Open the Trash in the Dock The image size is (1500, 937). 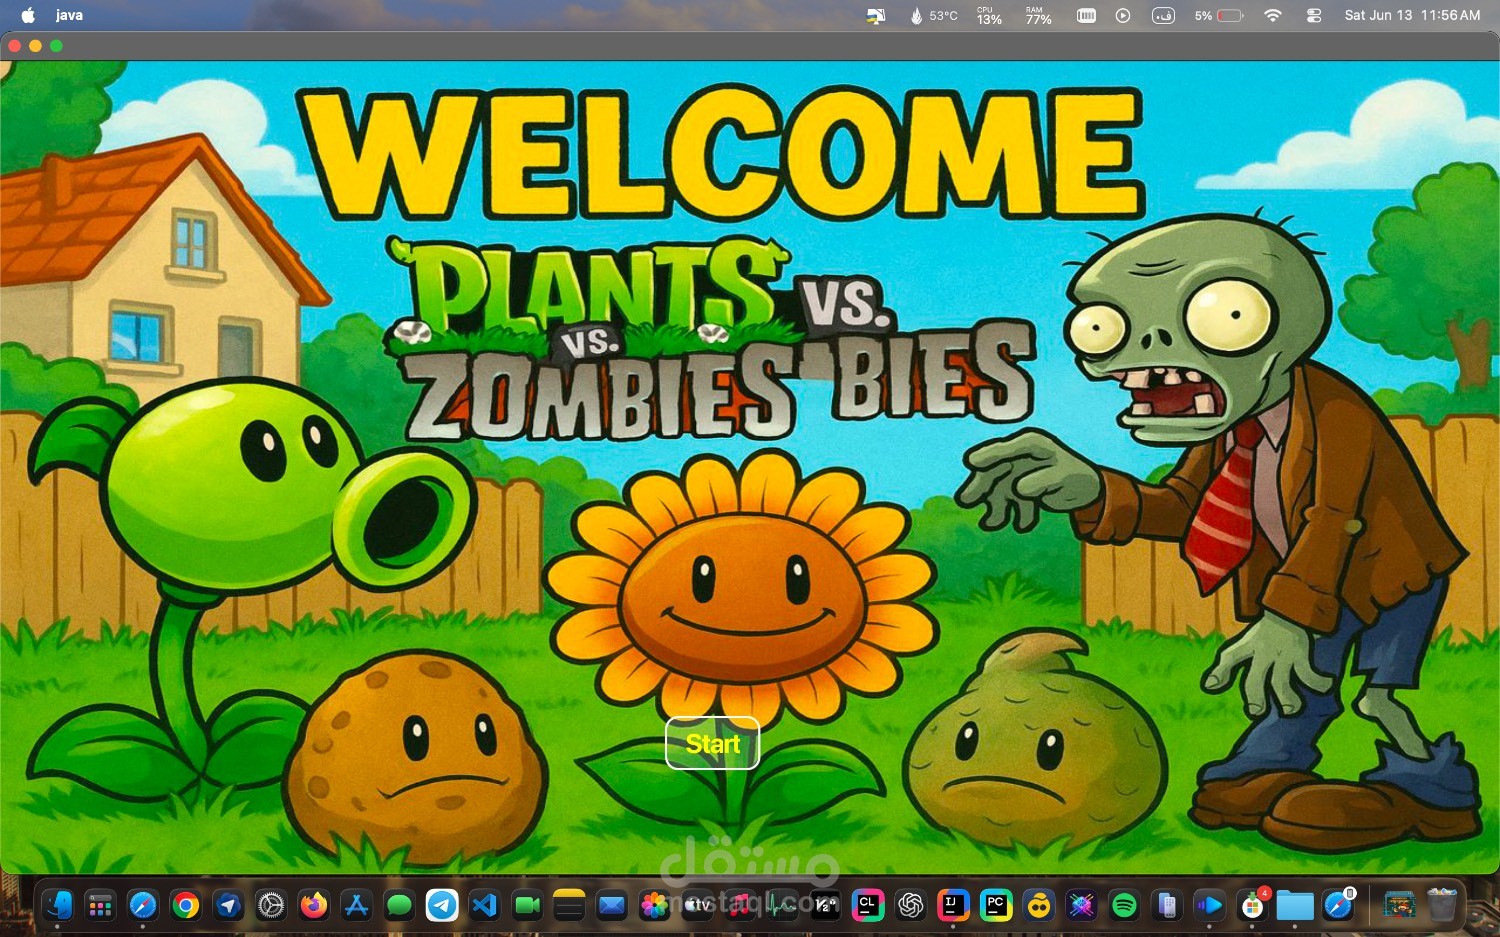point(1442,906)
